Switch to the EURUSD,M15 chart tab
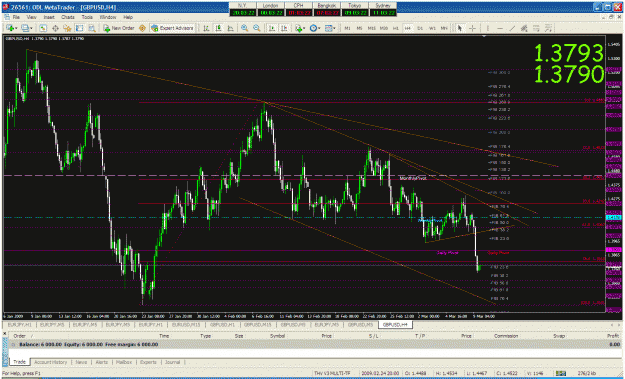This screenshot has width=625, height=379. (x=185, y=325)
